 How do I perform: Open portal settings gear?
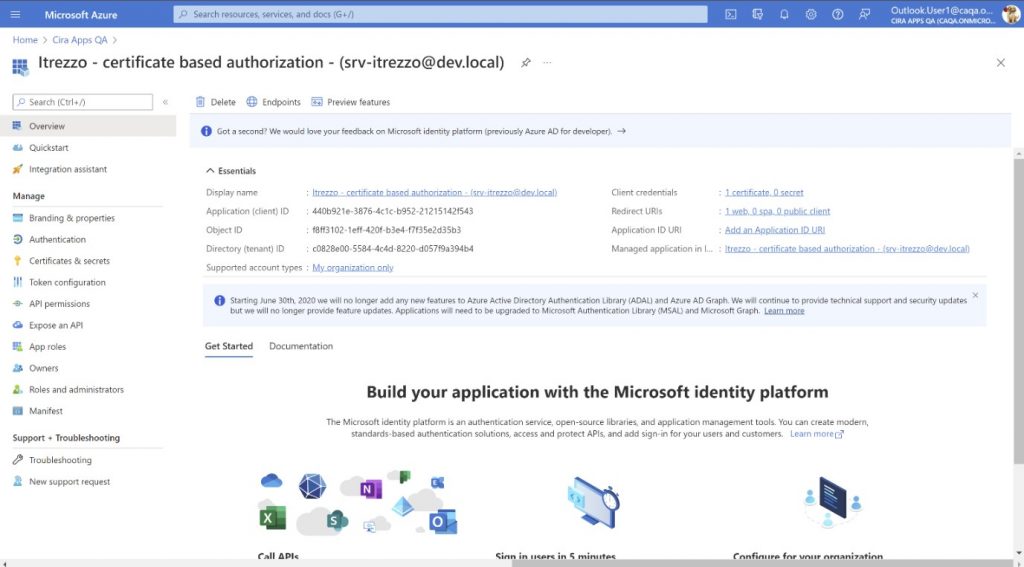tap(810, 14)
